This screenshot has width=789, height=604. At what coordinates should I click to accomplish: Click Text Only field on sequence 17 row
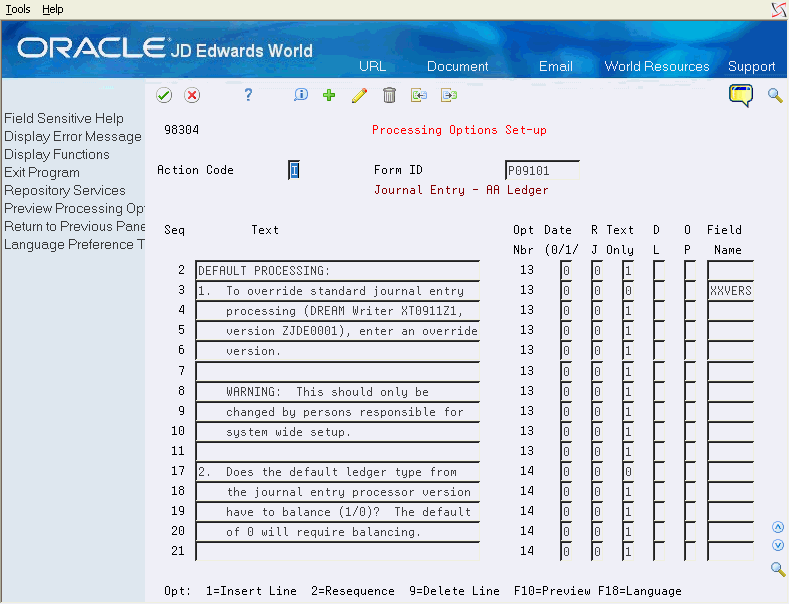click(627, 472)
